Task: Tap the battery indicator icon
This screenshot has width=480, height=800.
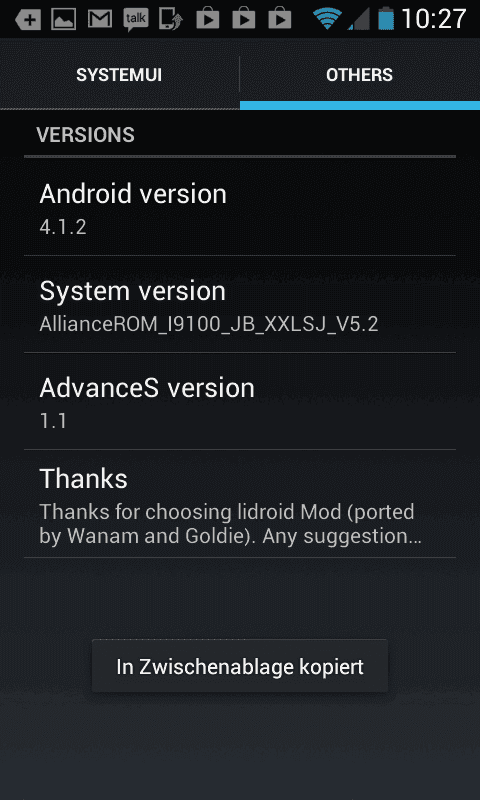Action: [386, 19]
